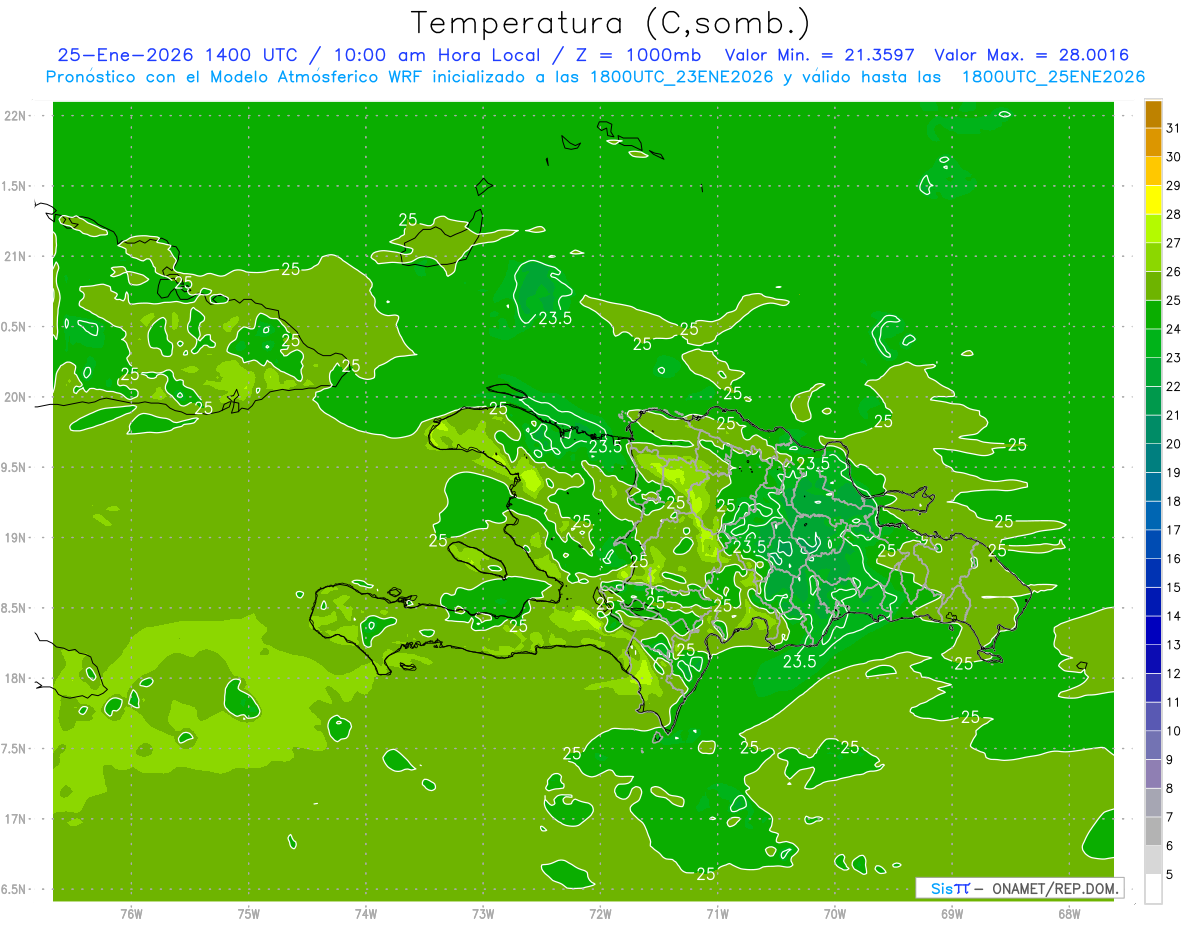Click the "Valor Min. = 21.3597" readout
Viewport: 1200px width, 927px height.
819,55
